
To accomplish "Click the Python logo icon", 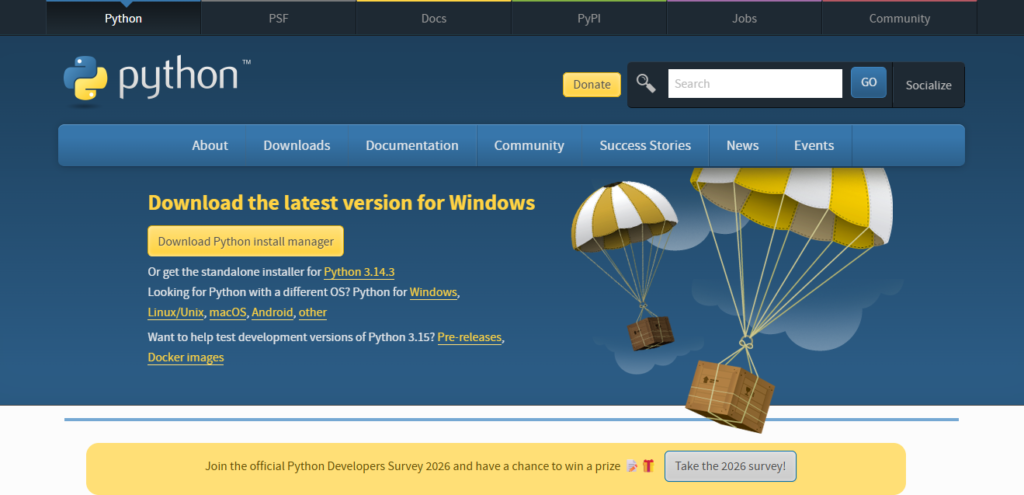I will 85,81.
